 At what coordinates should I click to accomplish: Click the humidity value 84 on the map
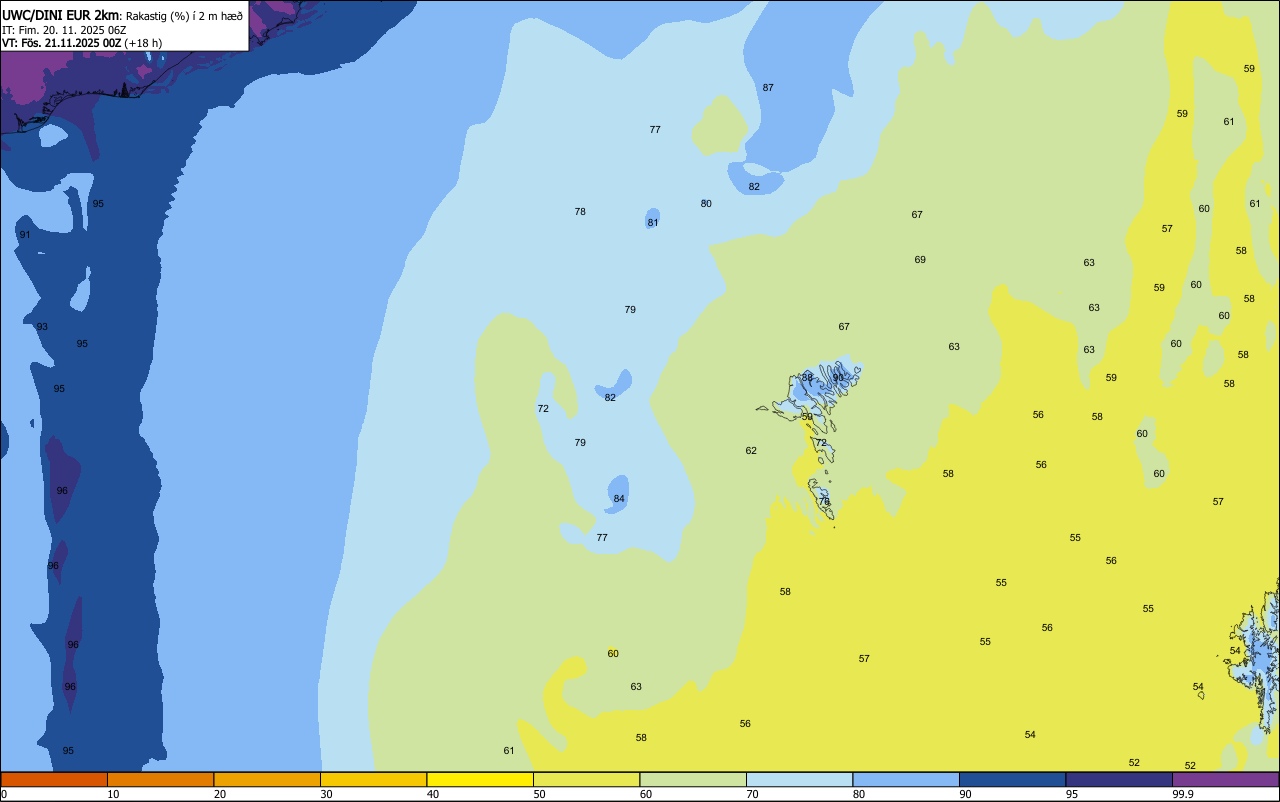point(619,499)
